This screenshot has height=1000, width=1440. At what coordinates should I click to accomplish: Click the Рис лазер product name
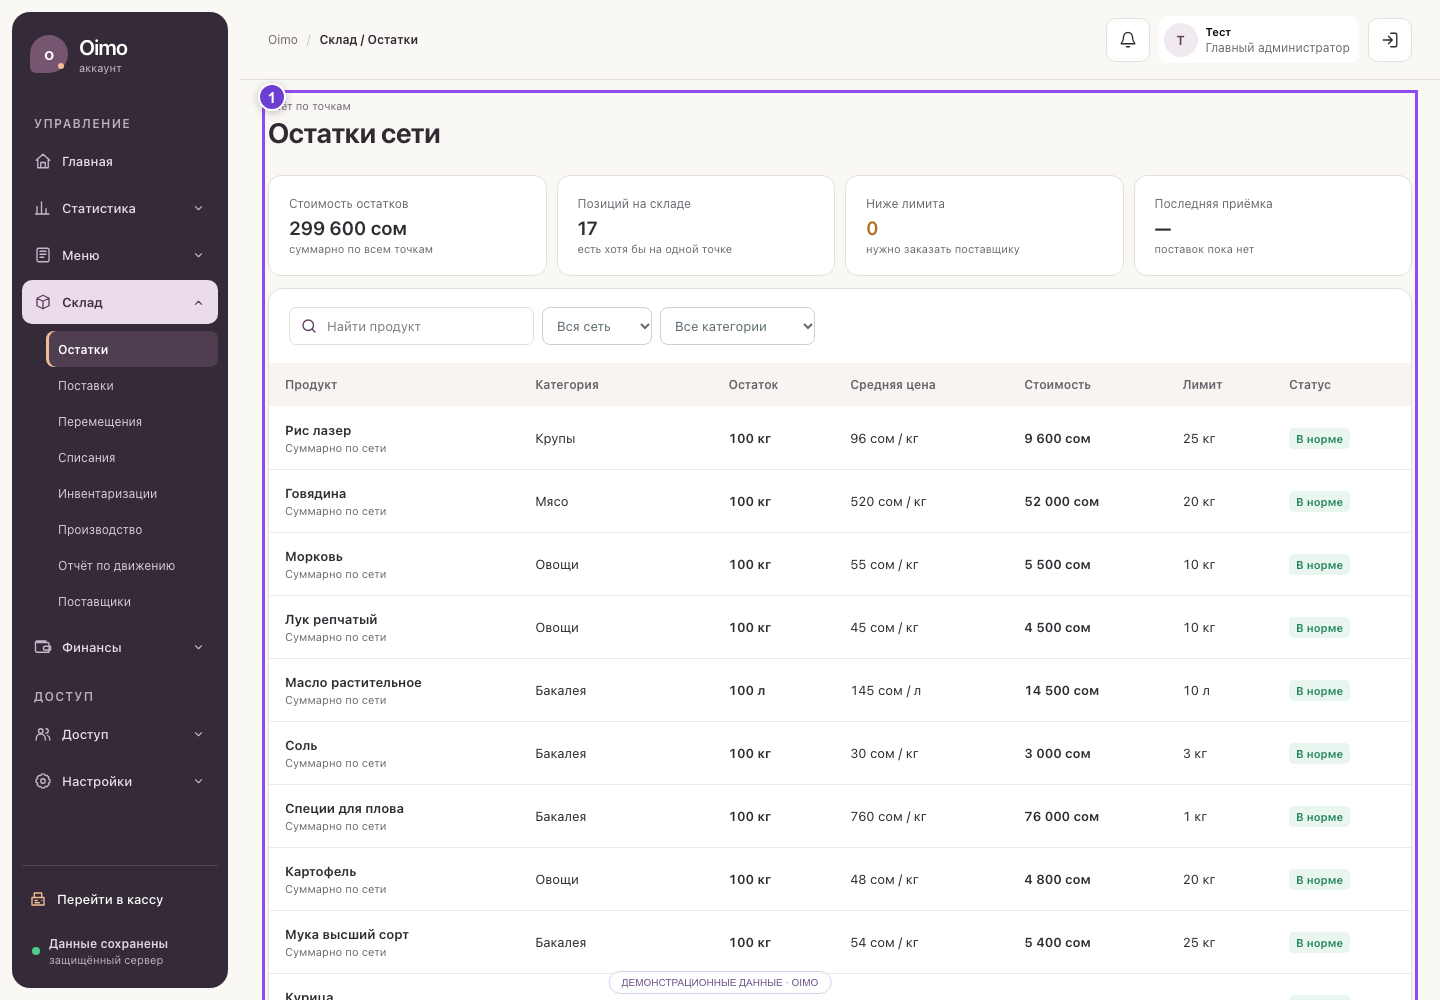[318, 430]
